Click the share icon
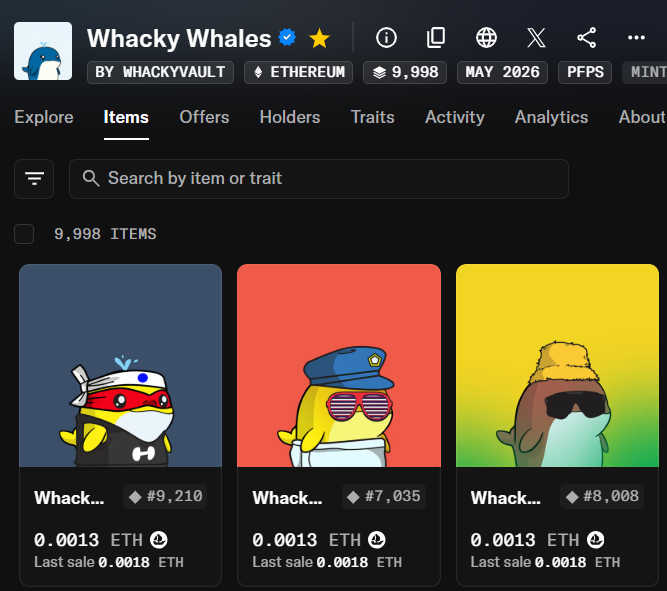This screenshot has width=667, height=591. (586, 38)
